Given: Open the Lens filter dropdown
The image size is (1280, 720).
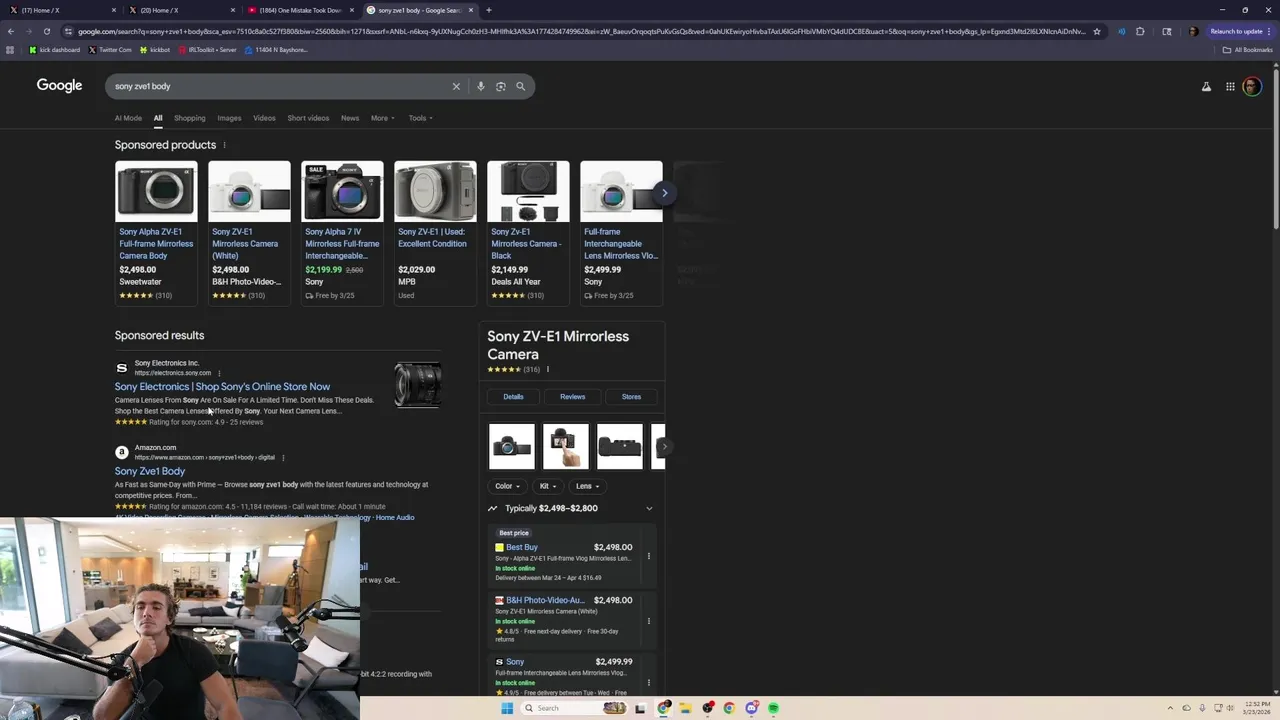Looking at the screenshot, I should click(x=587, y=486).
